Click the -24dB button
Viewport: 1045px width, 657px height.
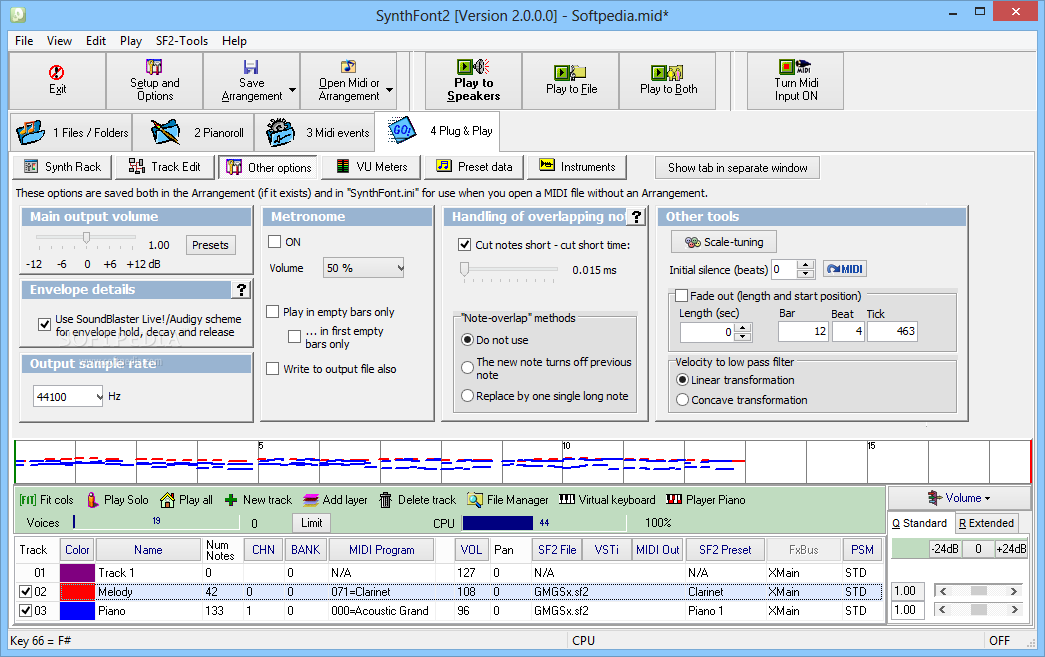point(945,548)
